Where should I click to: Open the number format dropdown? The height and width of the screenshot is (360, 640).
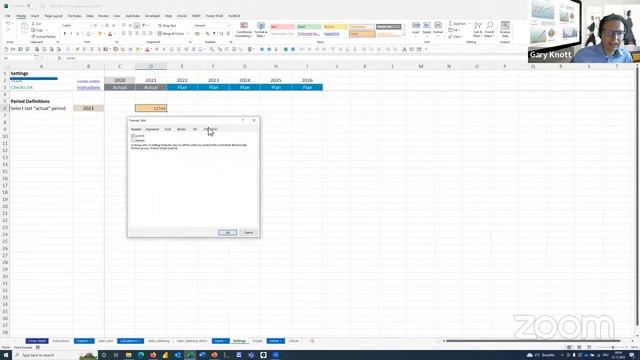229,26
